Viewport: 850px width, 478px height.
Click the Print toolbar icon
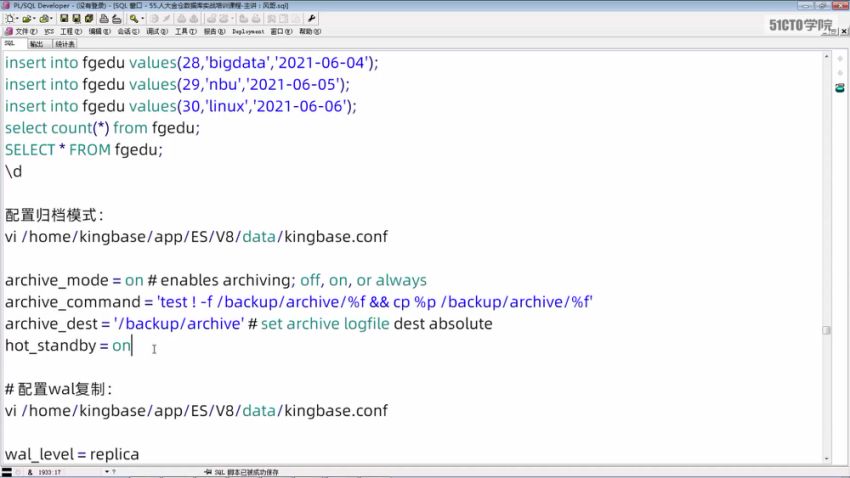click(104, 18)
